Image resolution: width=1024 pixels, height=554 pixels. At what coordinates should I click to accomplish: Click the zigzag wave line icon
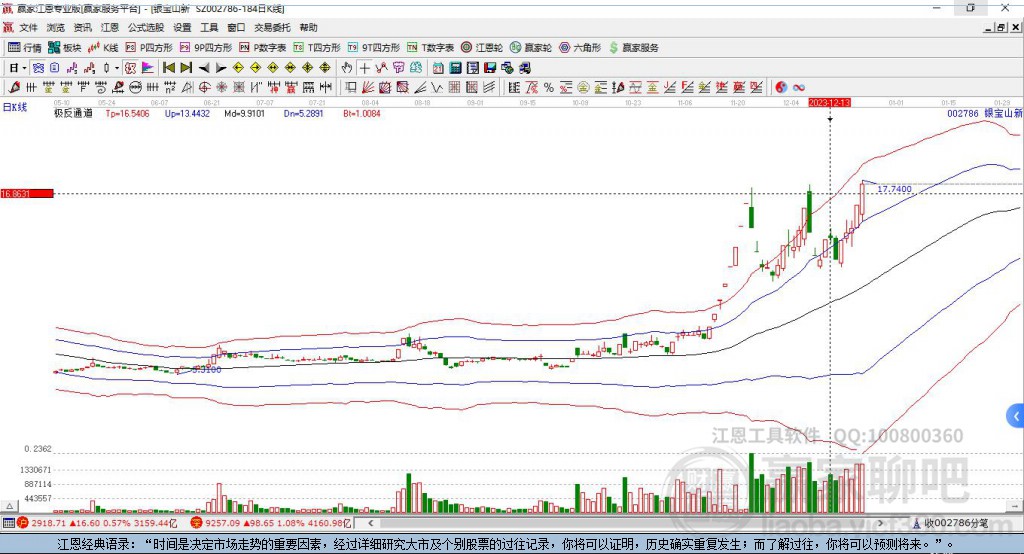(437, 88)
